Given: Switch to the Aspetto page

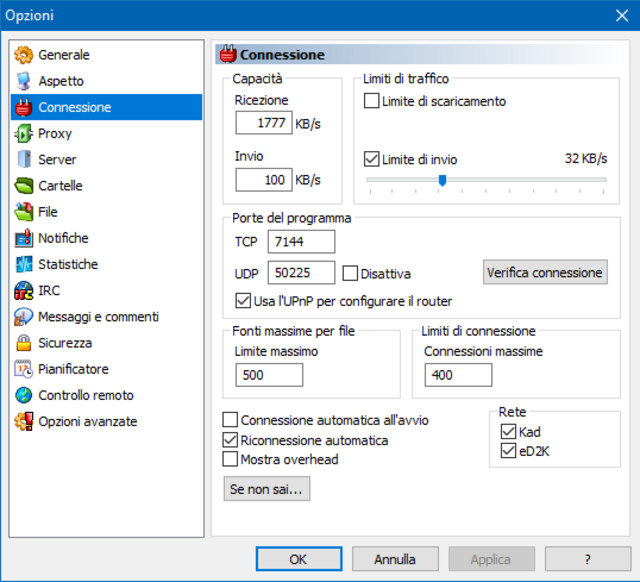Looking at the screenshot, I should (x=106, y=81).
